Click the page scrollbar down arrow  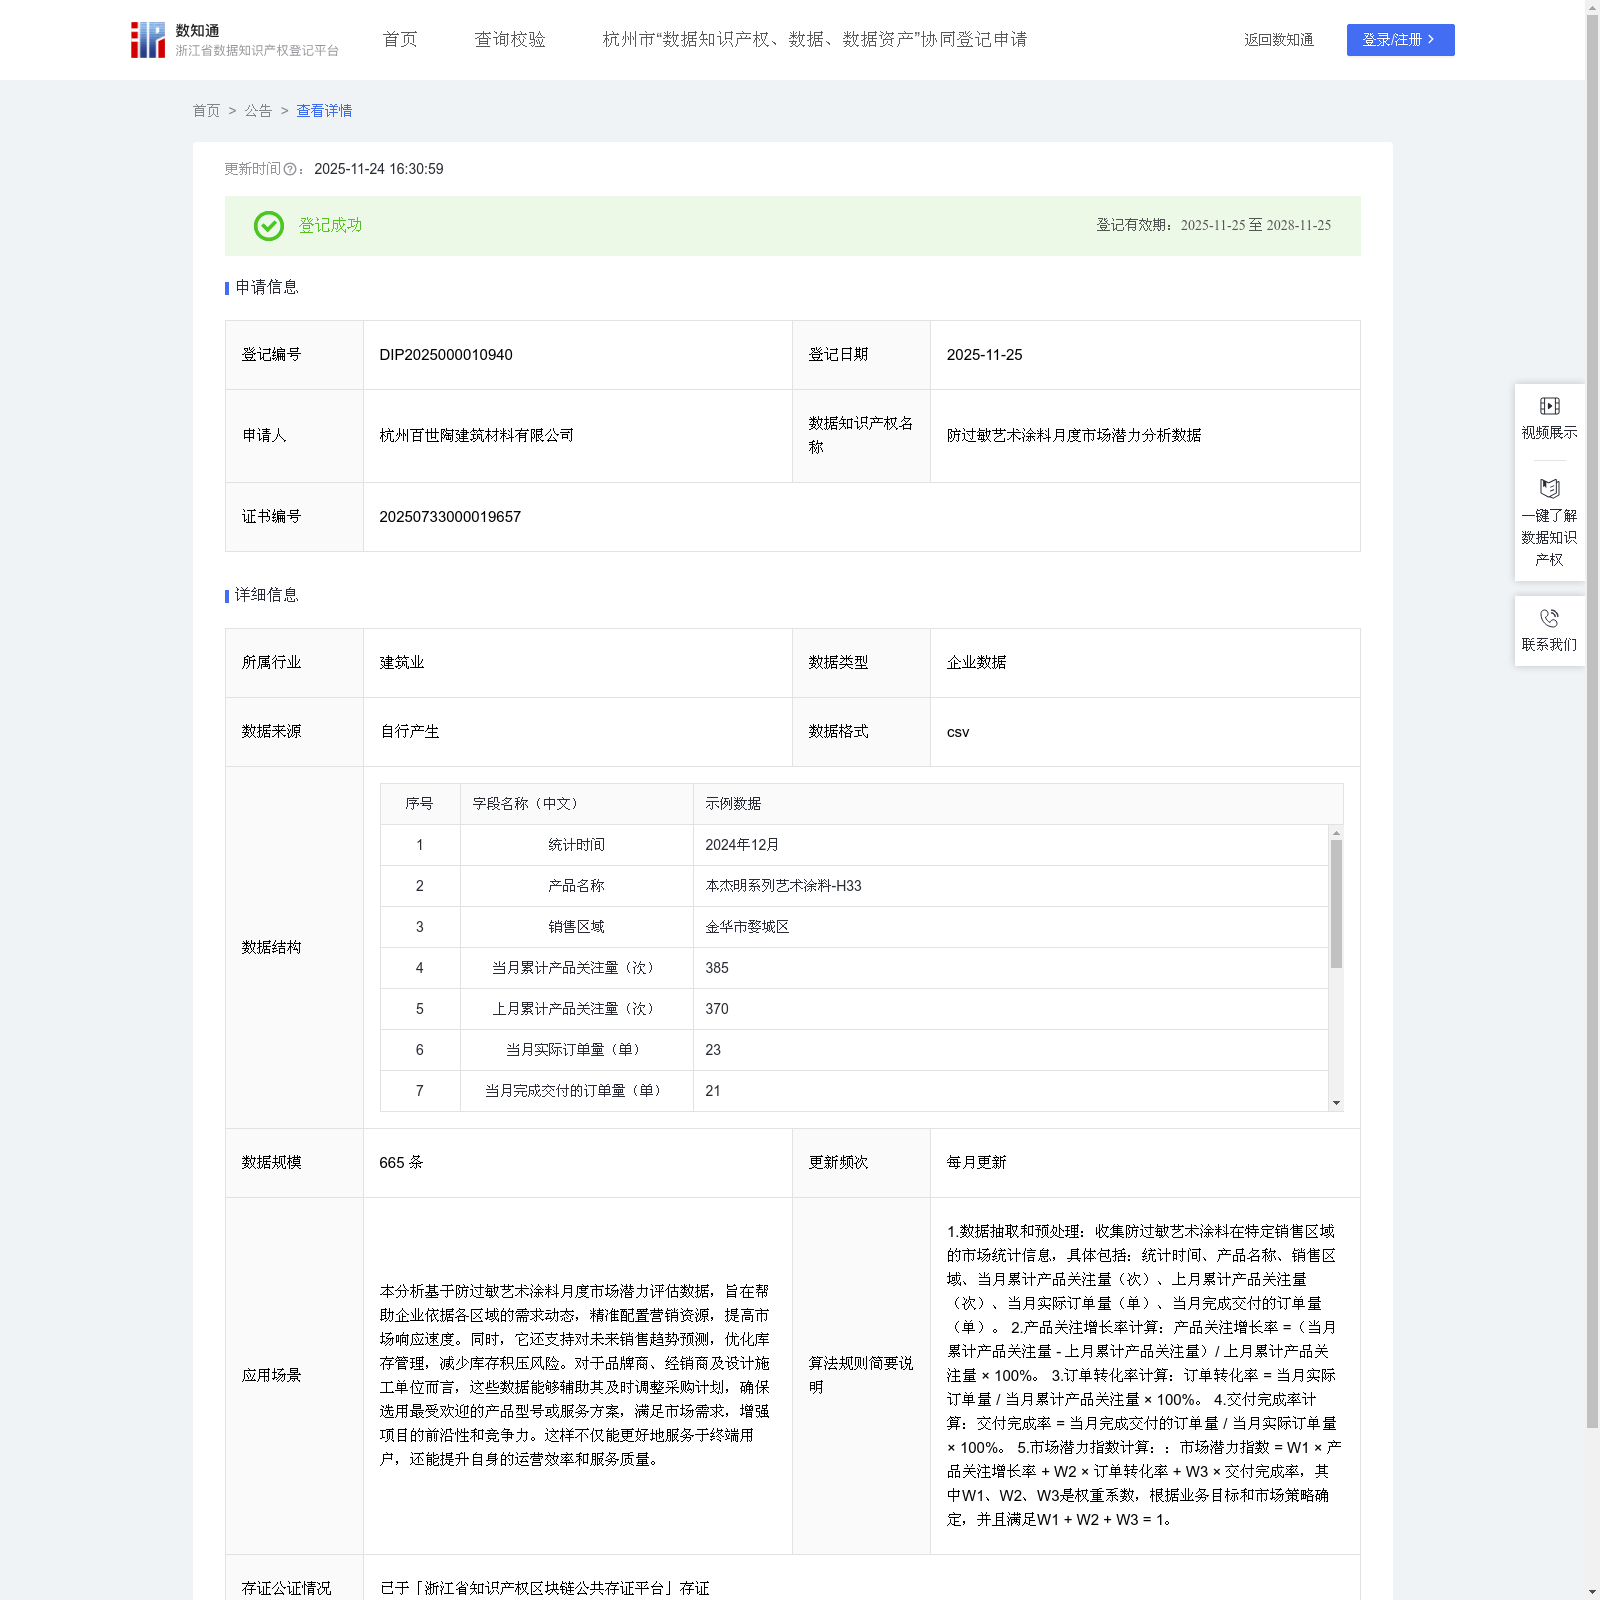[1592, 1592]
